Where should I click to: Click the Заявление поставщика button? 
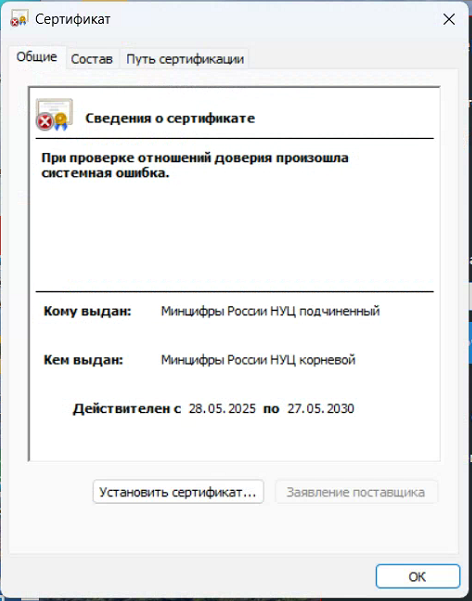point(356,492)
